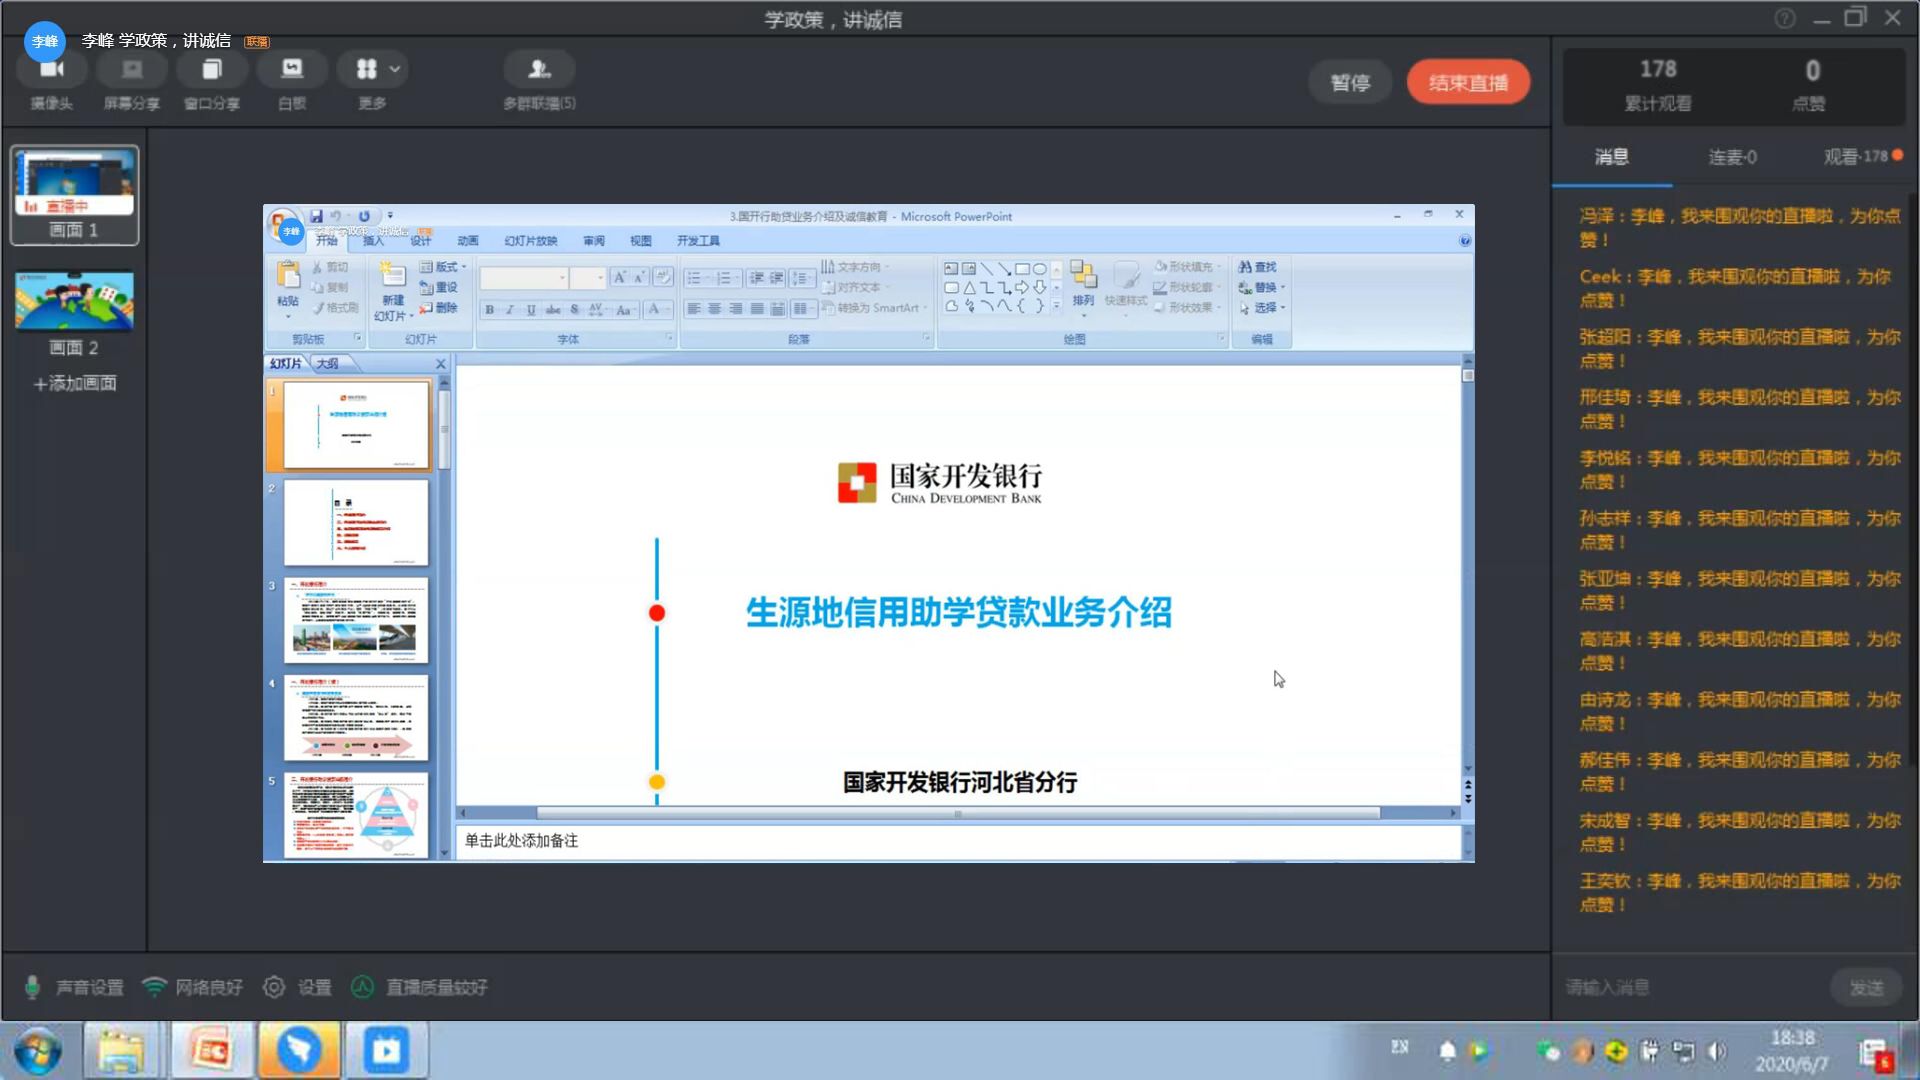Click 添加画面 to add a scene

(75, 383)
